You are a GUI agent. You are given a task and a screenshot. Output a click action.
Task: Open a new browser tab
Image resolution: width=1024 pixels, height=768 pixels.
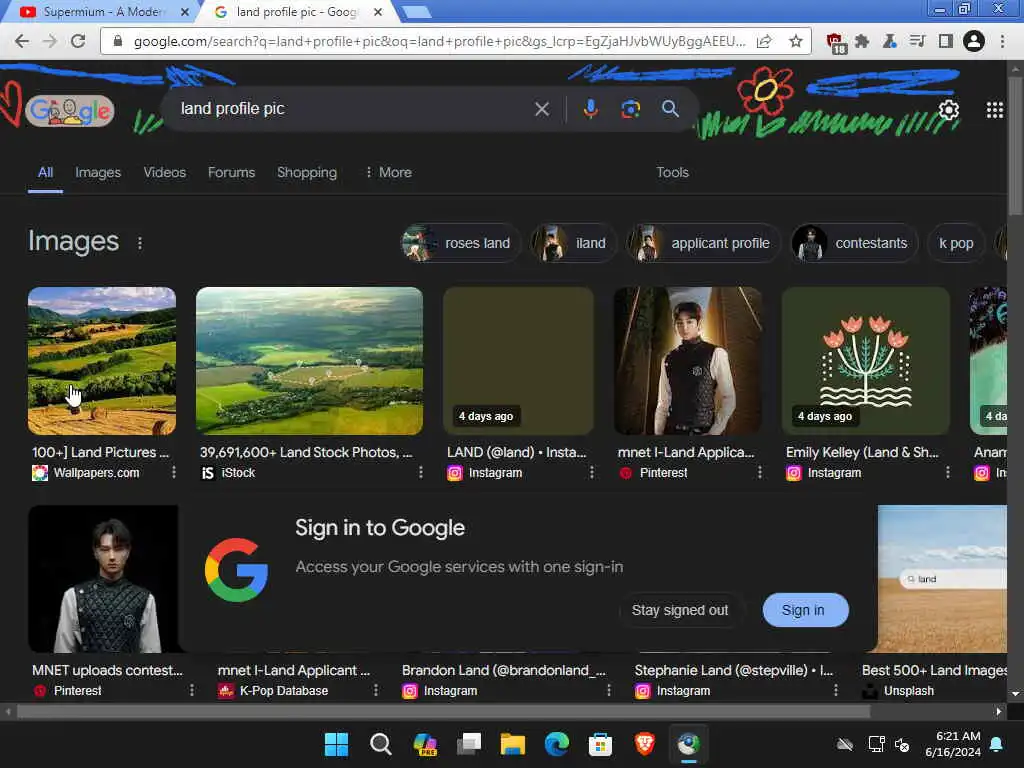415,12
